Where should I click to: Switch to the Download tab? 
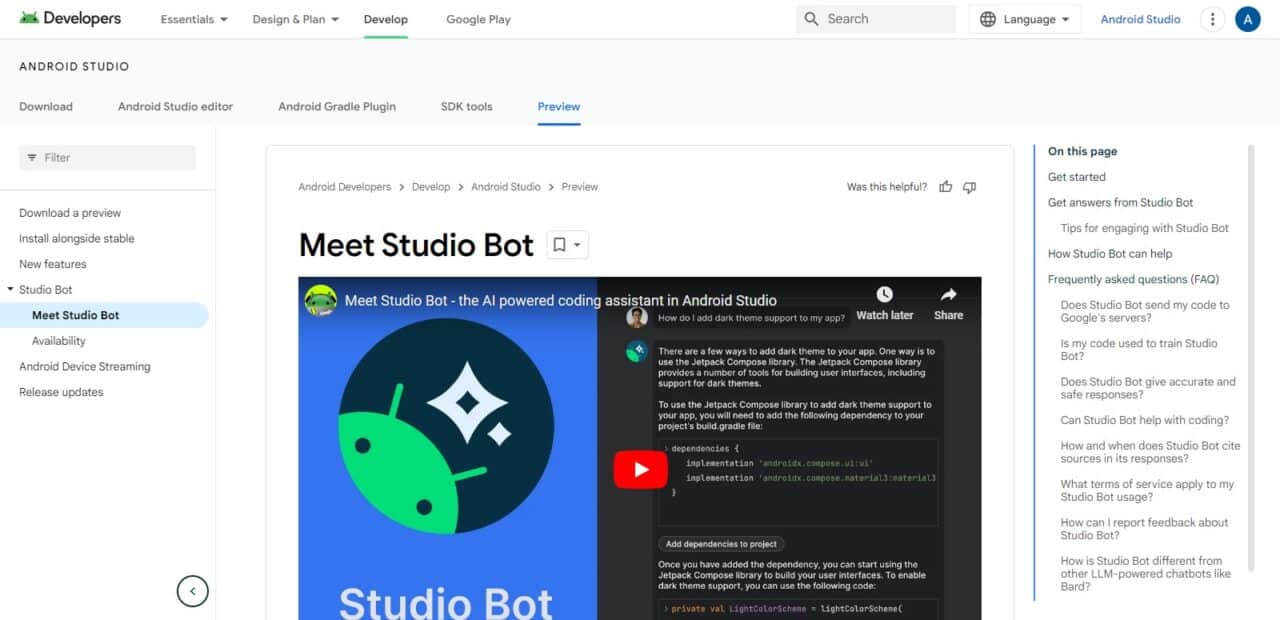tap(46, 107)
